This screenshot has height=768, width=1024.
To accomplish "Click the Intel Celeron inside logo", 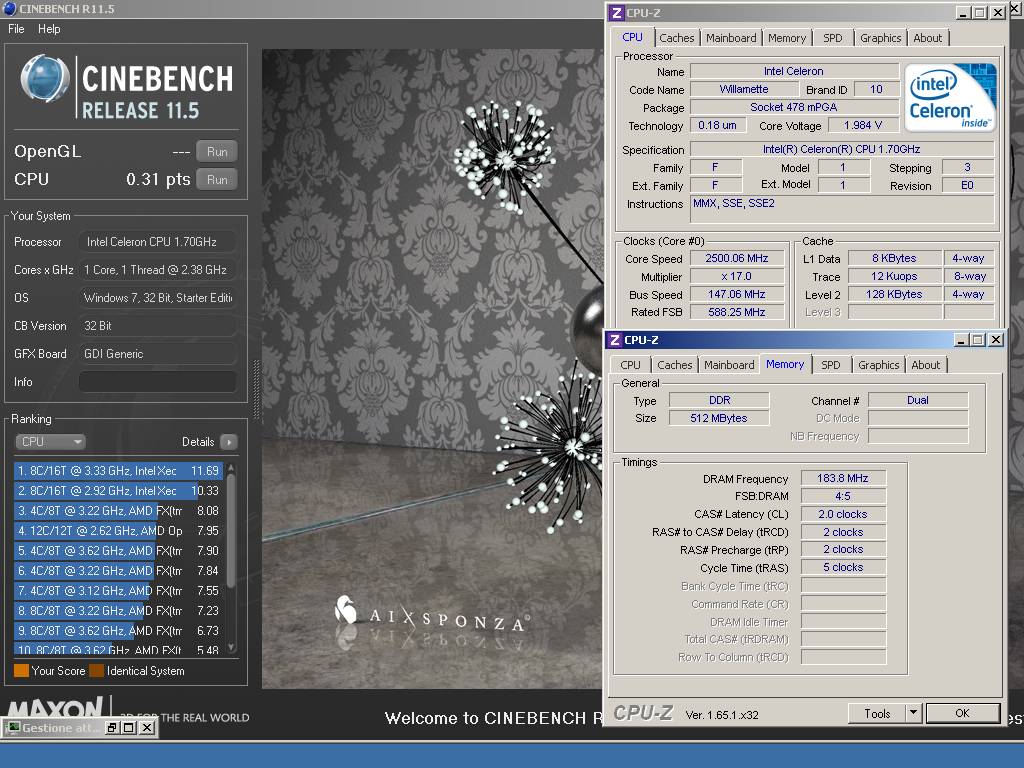I will pos(950,97).
